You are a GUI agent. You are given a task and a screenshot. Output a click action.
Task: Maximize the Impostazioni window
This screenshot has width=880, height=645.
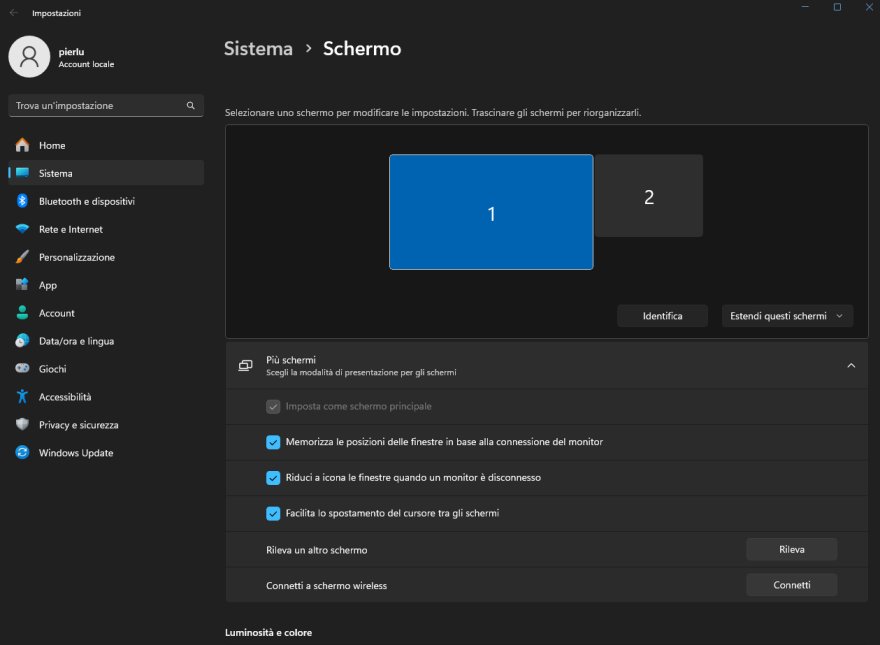[837, 7]
